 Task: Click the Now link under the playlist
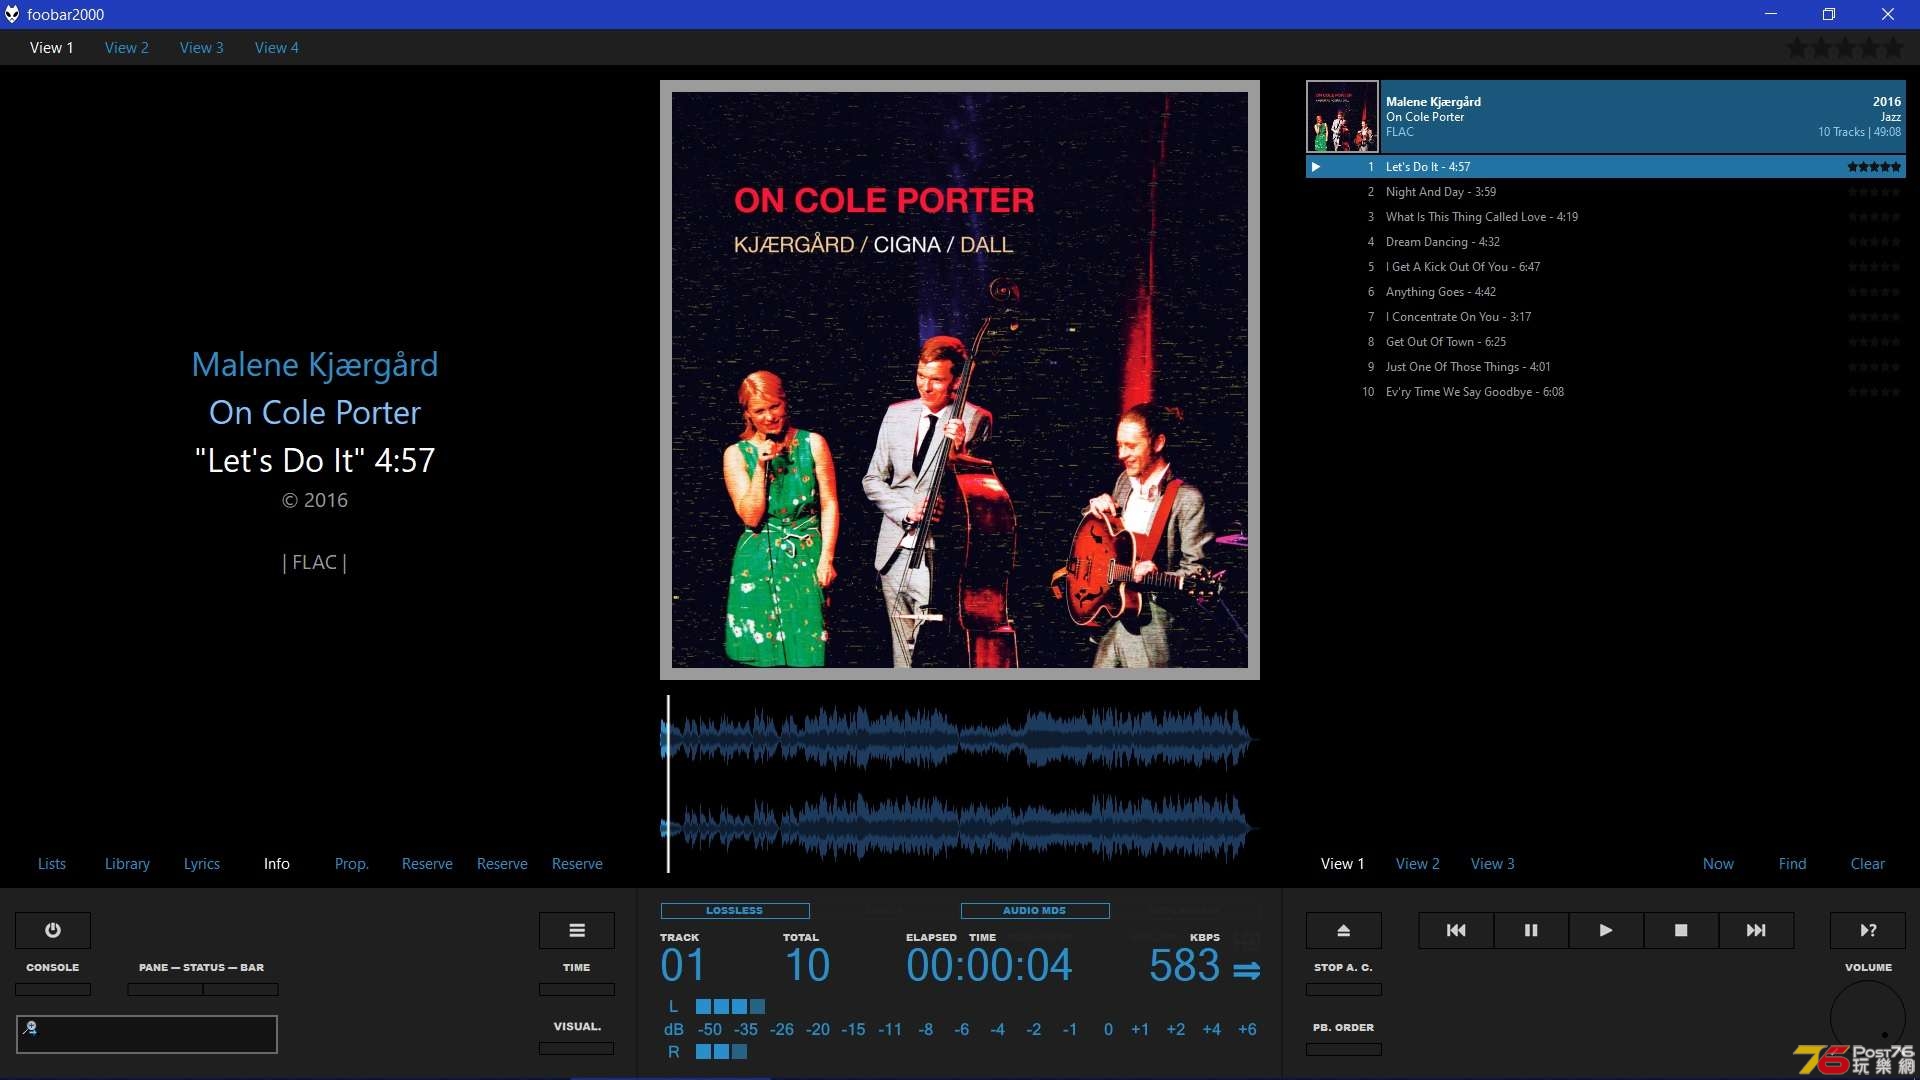1718,864
